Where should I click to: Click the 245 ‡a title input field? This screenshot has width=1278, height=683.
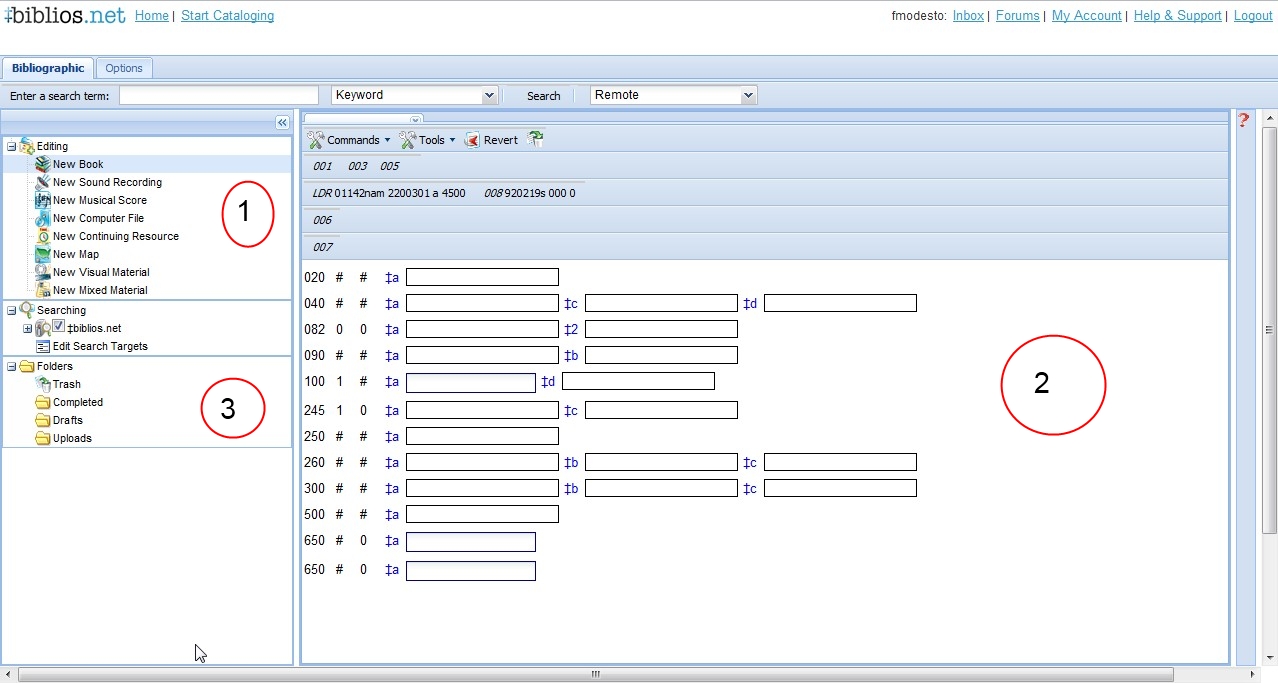point(482,410)
